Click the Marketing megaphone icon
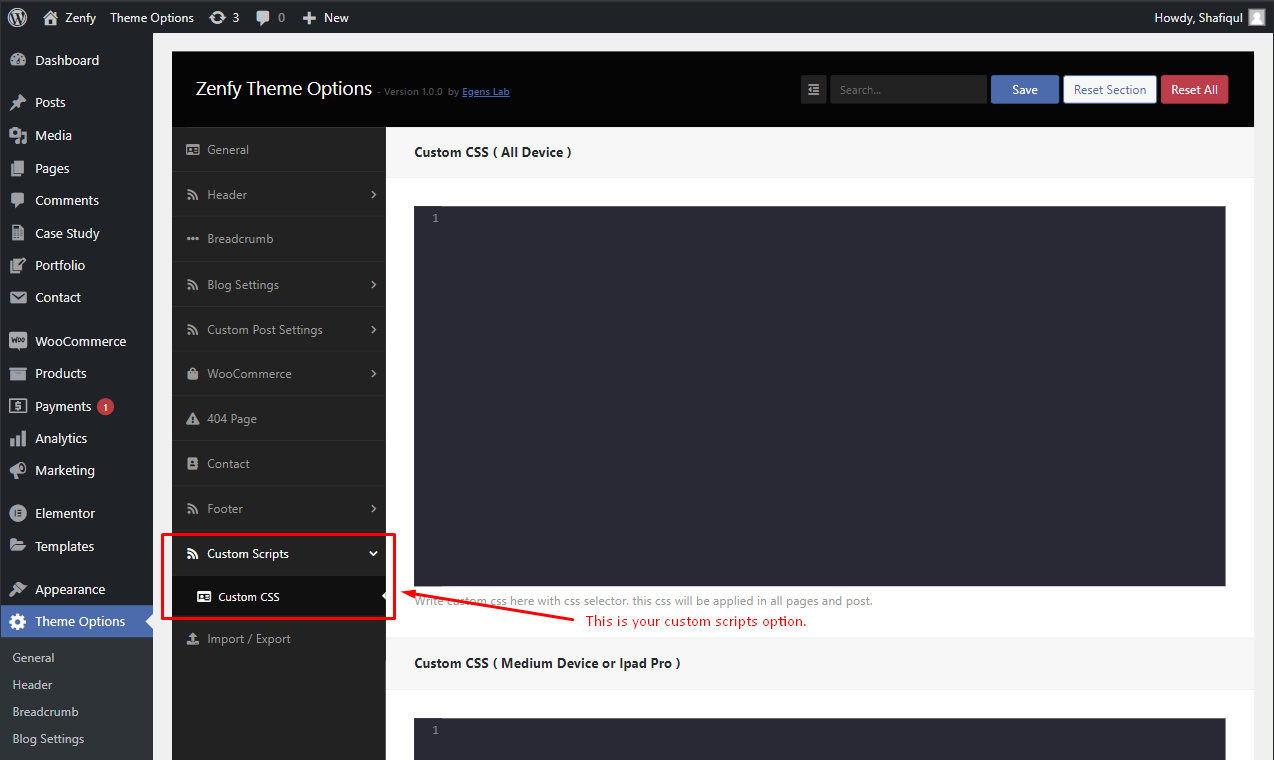Viewport: 1274px width, 760px height. pyautogui.click(x=17, y=470)
